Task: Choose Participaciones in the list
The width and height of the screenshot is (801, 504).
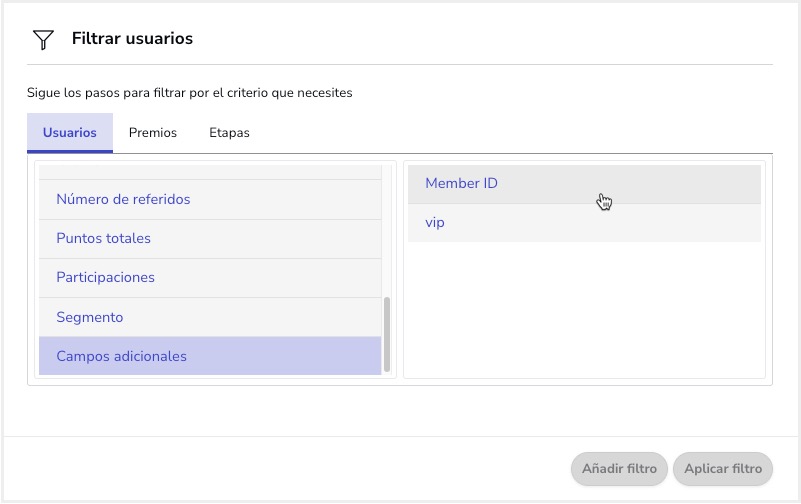Action: pyautogui.click(x=210, y=278)
